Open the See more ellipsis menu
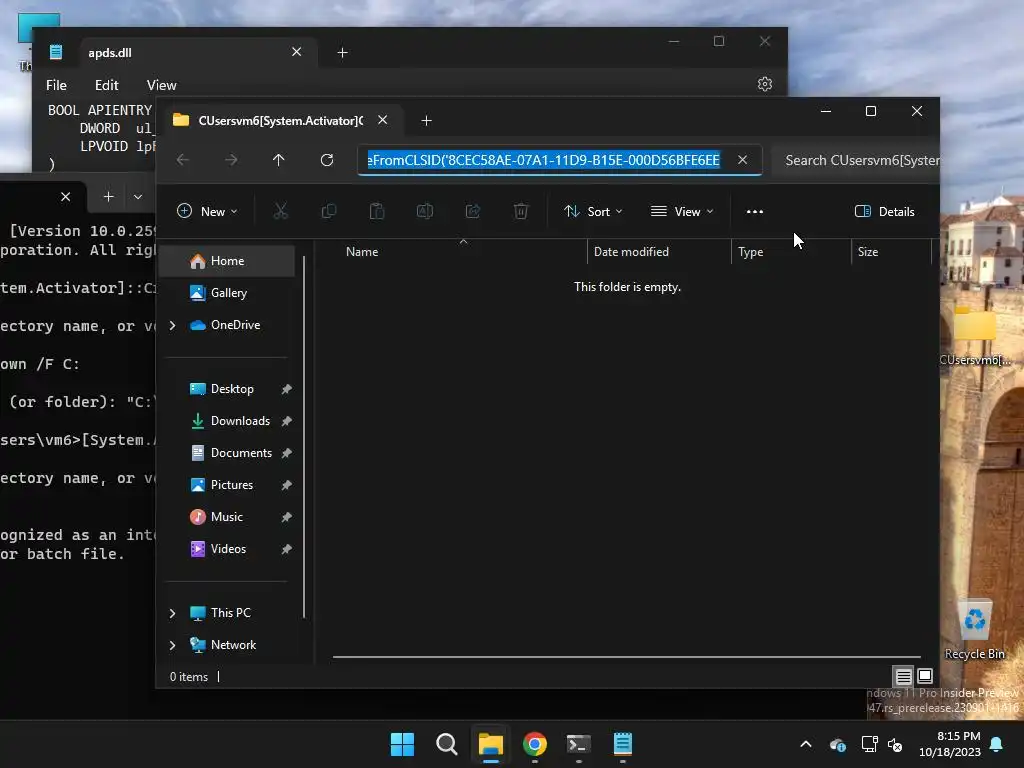 755,211
